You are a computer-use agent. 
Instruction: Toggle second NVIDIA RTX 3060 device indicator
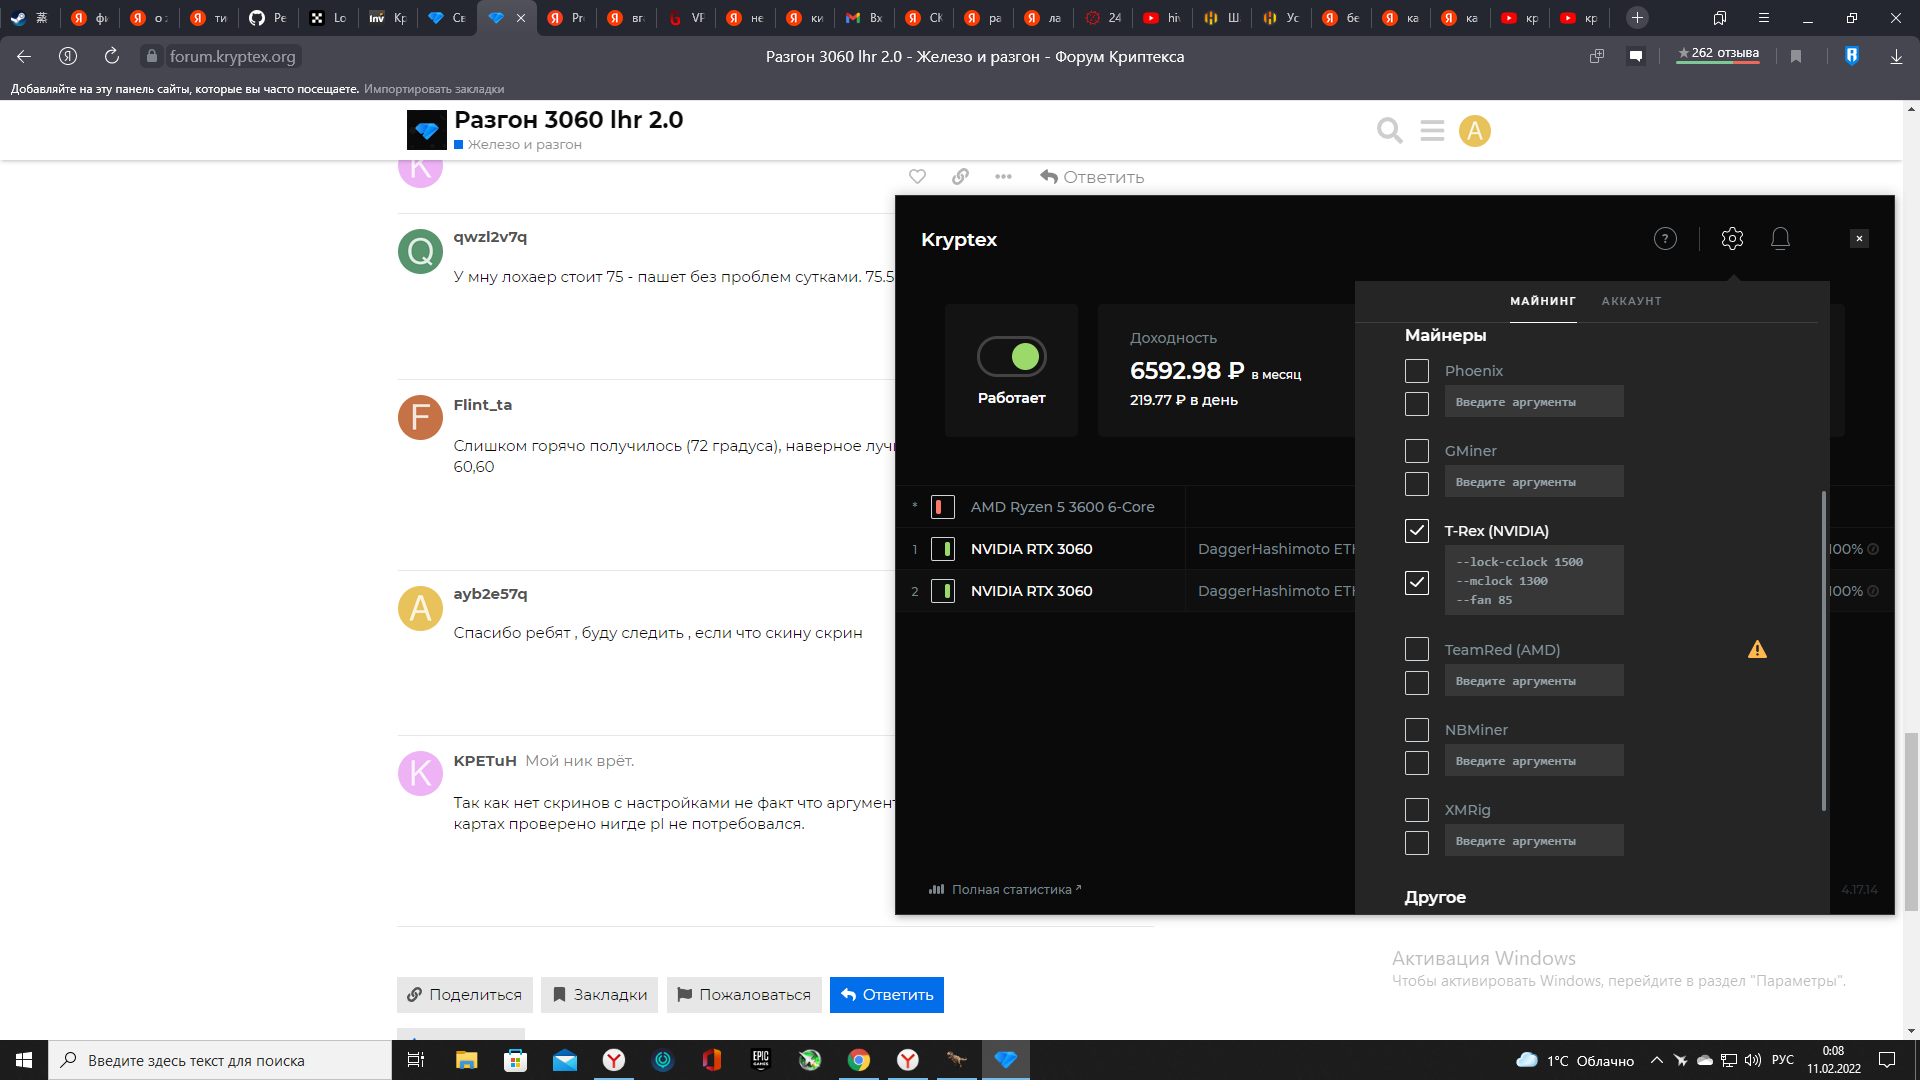click(x=943, y=591)
